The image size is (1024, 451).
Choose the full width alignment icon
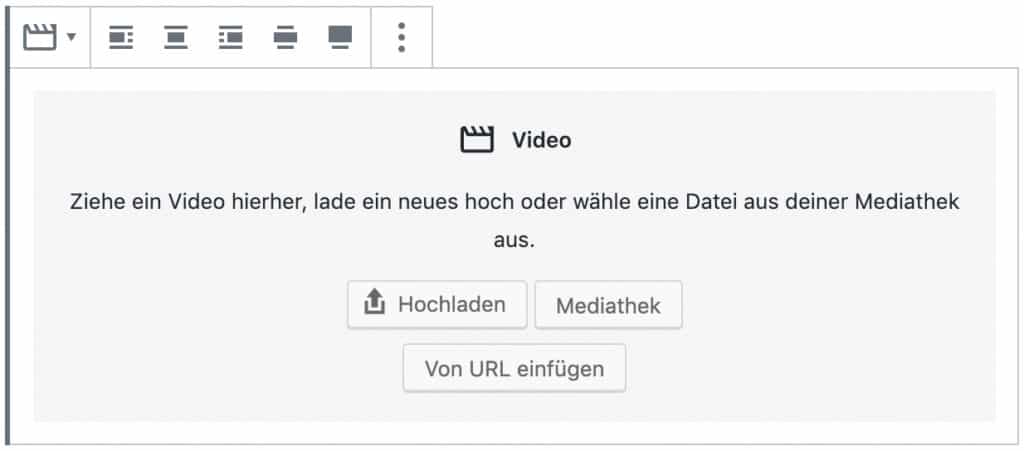[340, 37]
